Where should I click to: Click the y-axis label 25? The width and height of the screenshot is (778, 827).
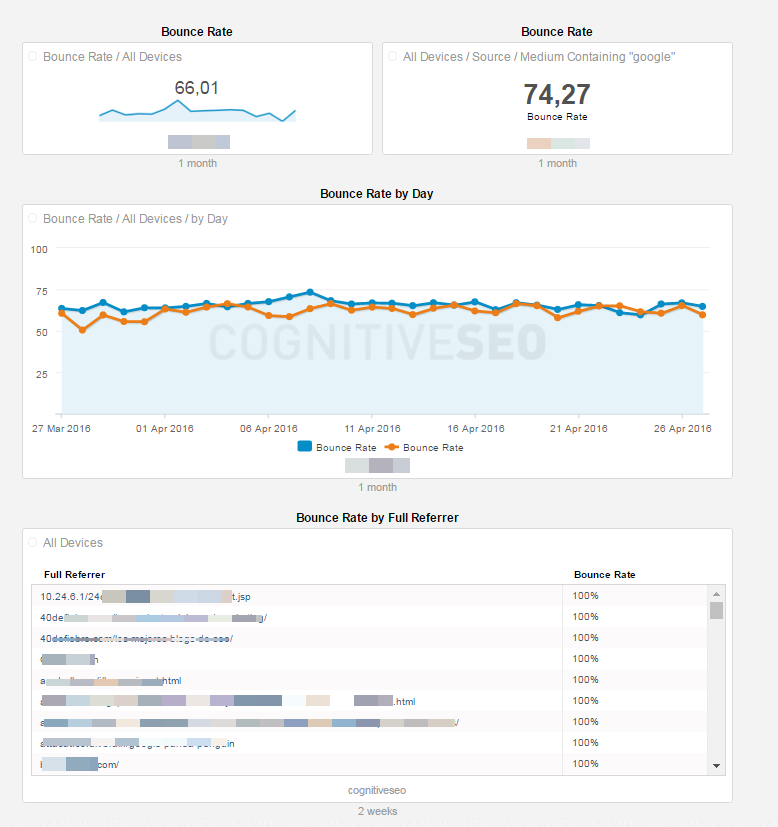42,374
